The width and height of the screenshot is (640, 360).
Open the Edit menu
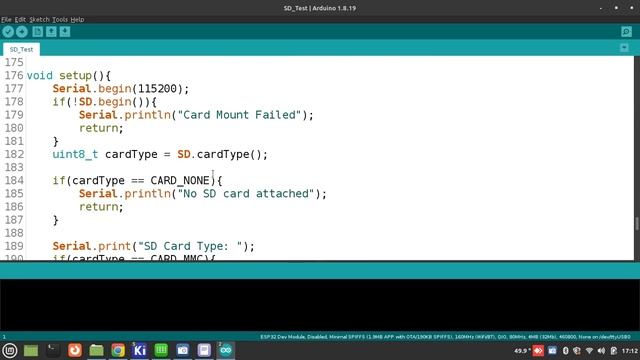20,20
